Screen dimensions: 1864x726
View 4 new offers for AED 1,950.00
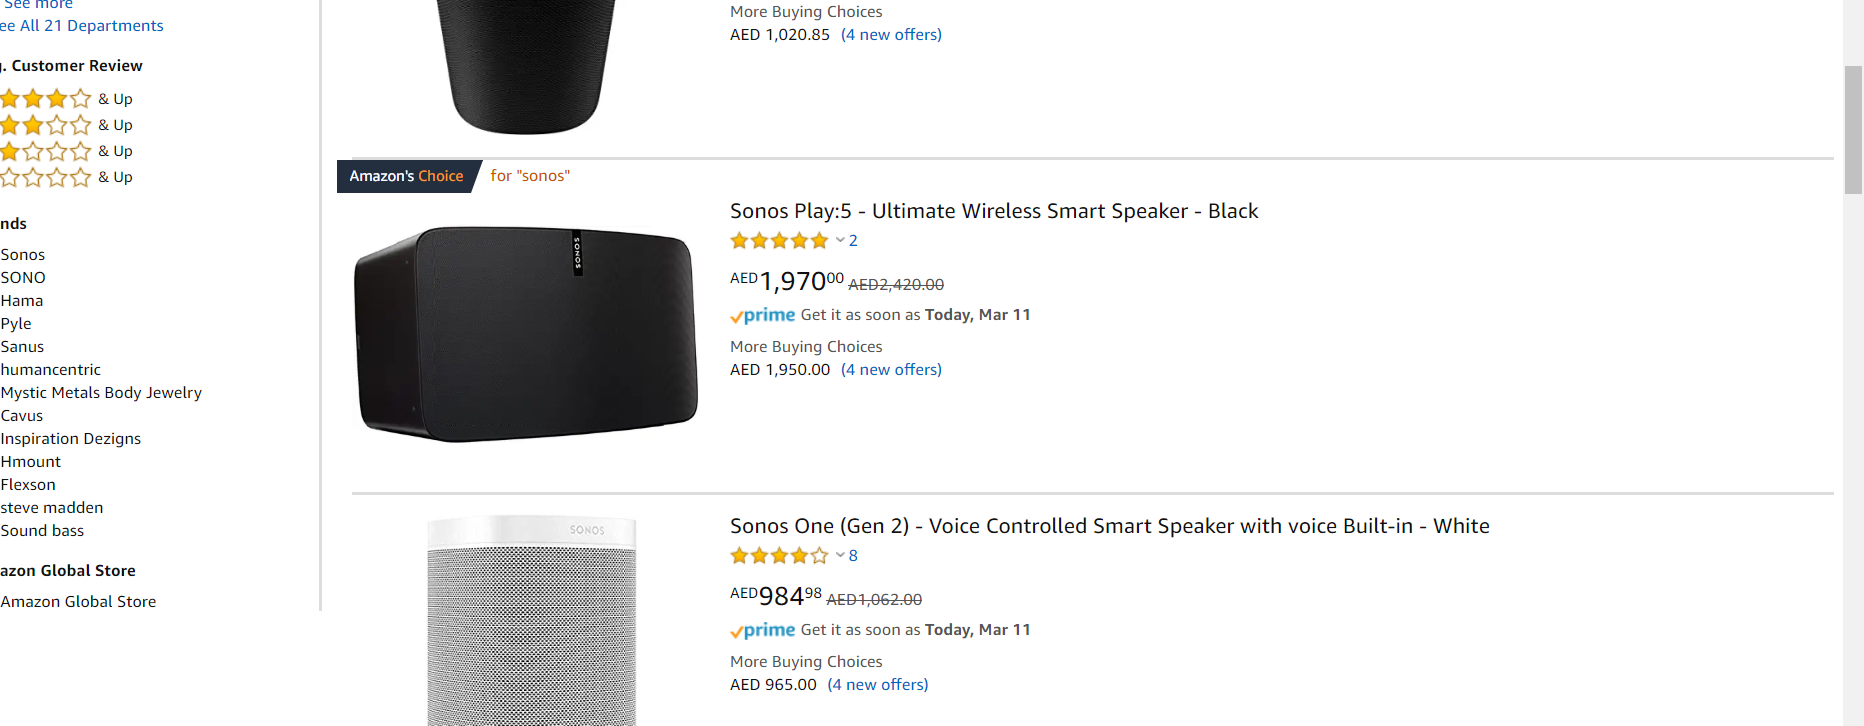[x=891, y=370]
